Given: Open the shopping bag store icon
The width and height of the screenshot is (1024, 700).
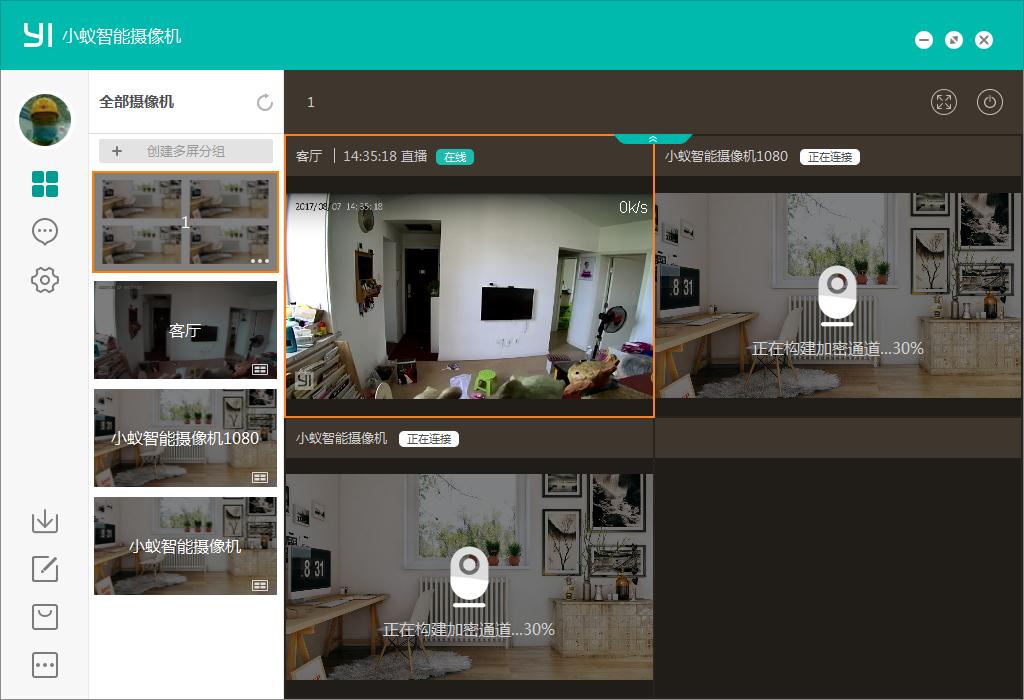Looking at the screenshot, I should [x=45, y=617].
